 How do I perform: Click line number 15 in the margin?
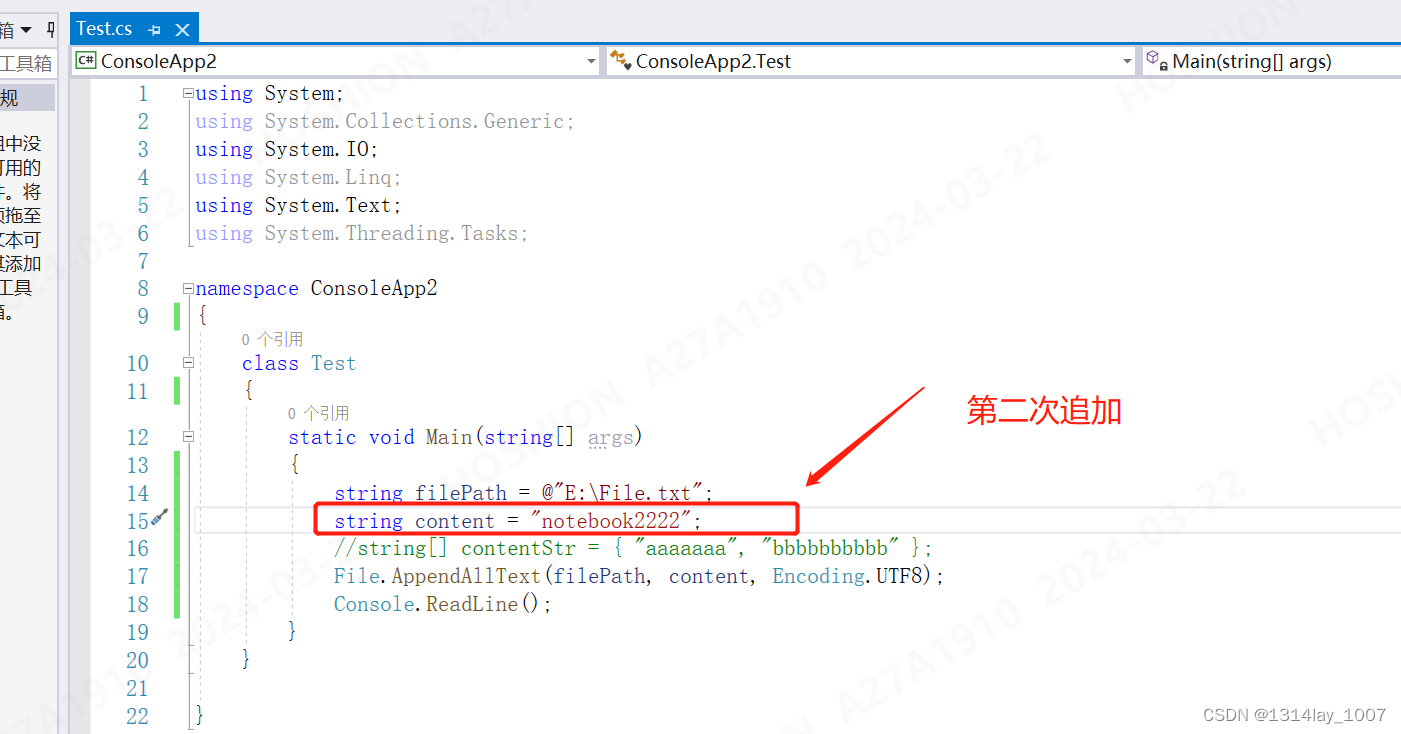(137, 521)
